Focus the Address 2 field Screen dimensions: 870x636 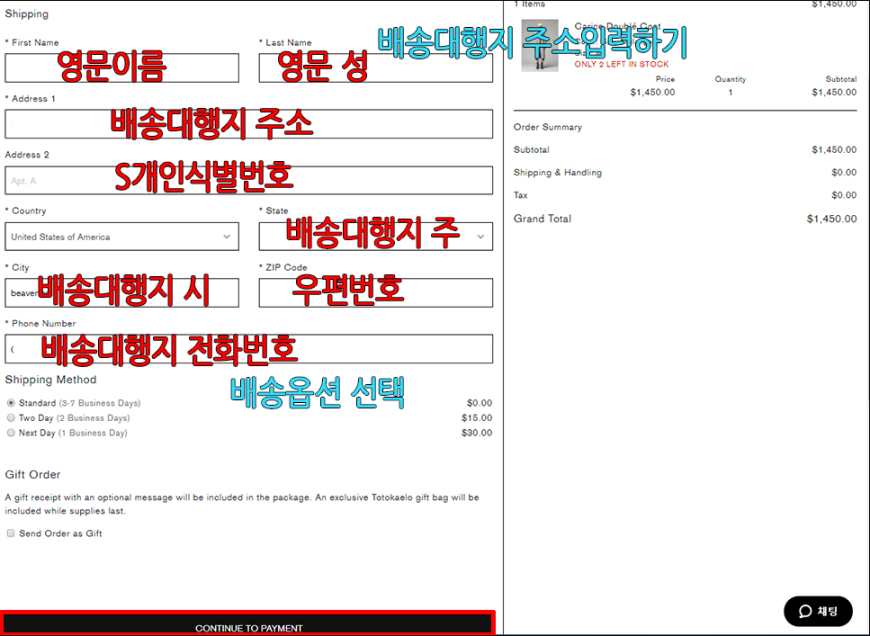(x=249, y=180)
